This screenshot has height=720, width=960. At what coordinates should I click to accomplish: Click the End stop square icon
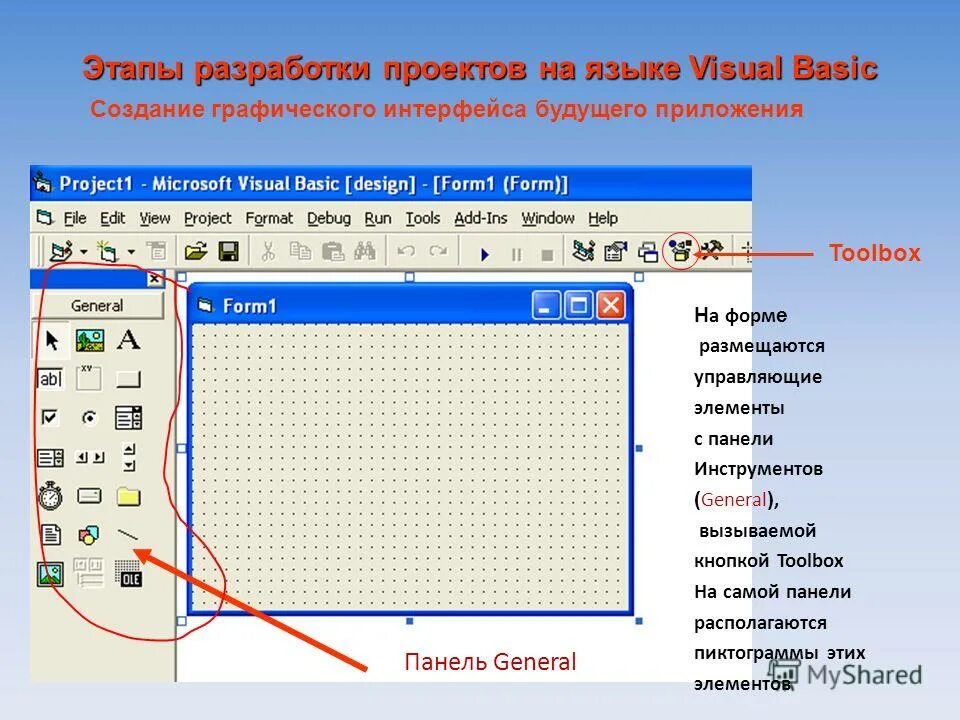point(547,254)
